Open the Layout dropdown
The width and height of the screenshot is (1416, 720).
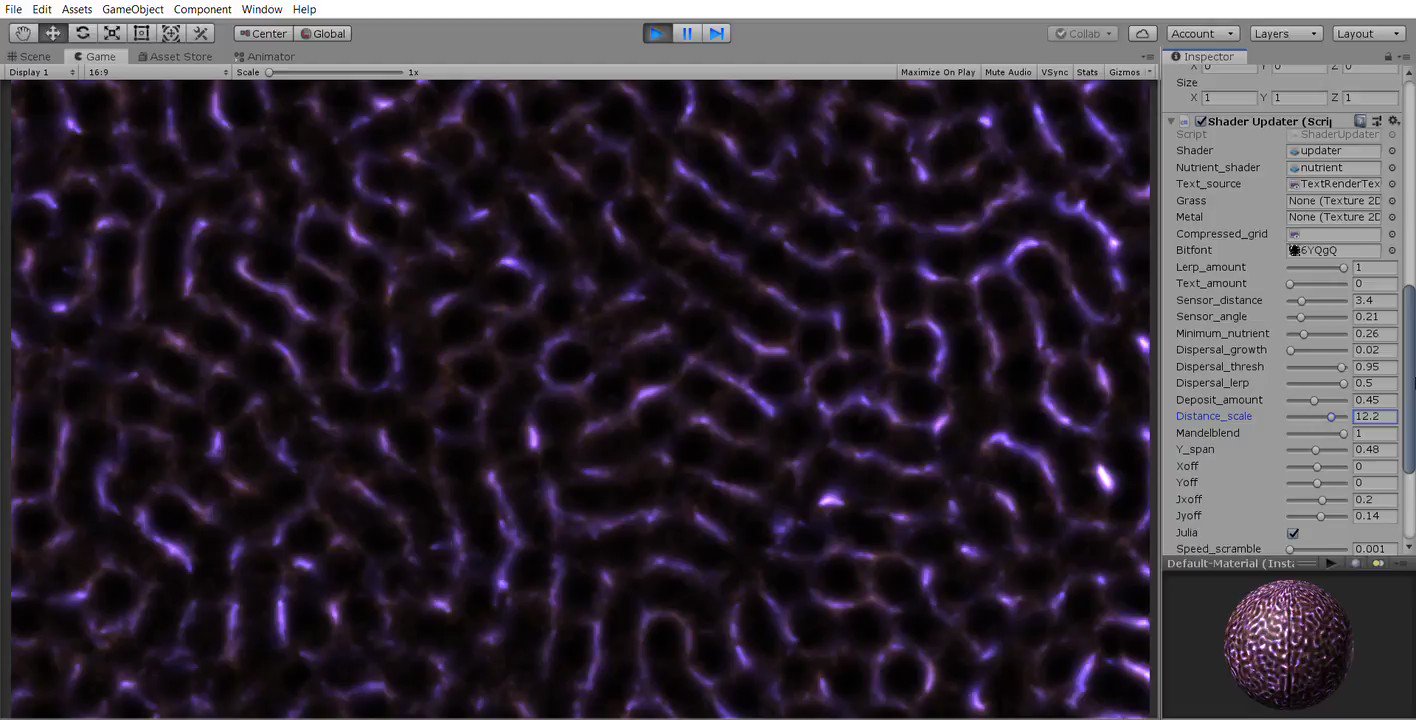point(1368,33)
